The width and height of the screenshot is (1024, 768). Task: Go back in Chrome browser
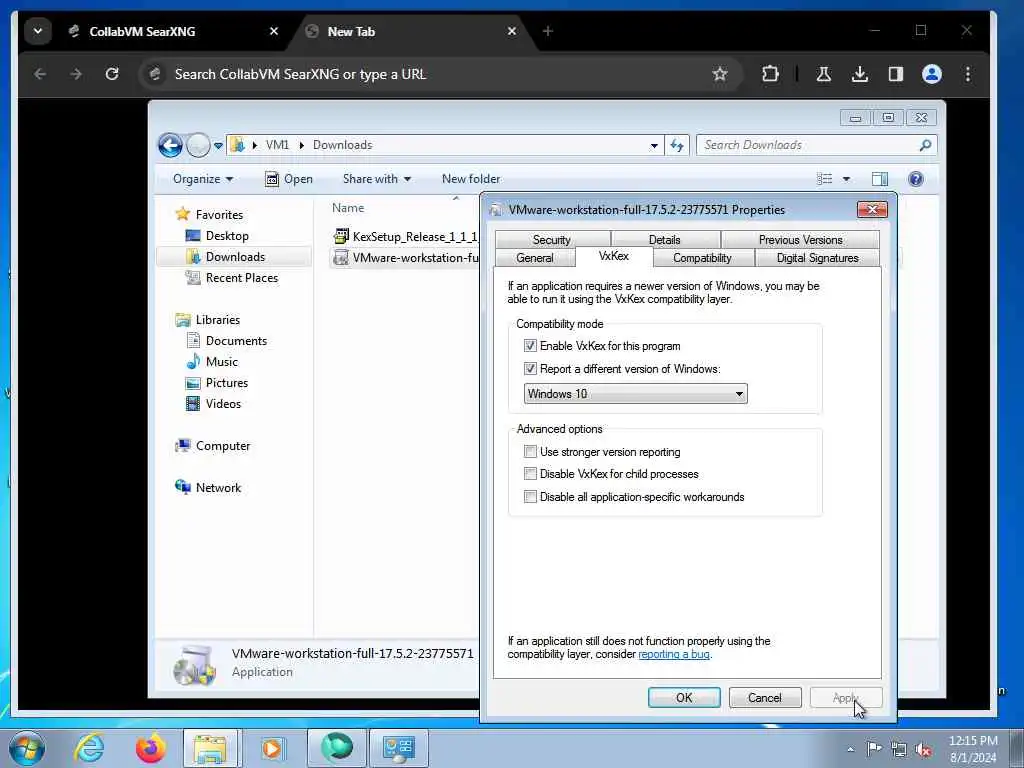point(40,74)
